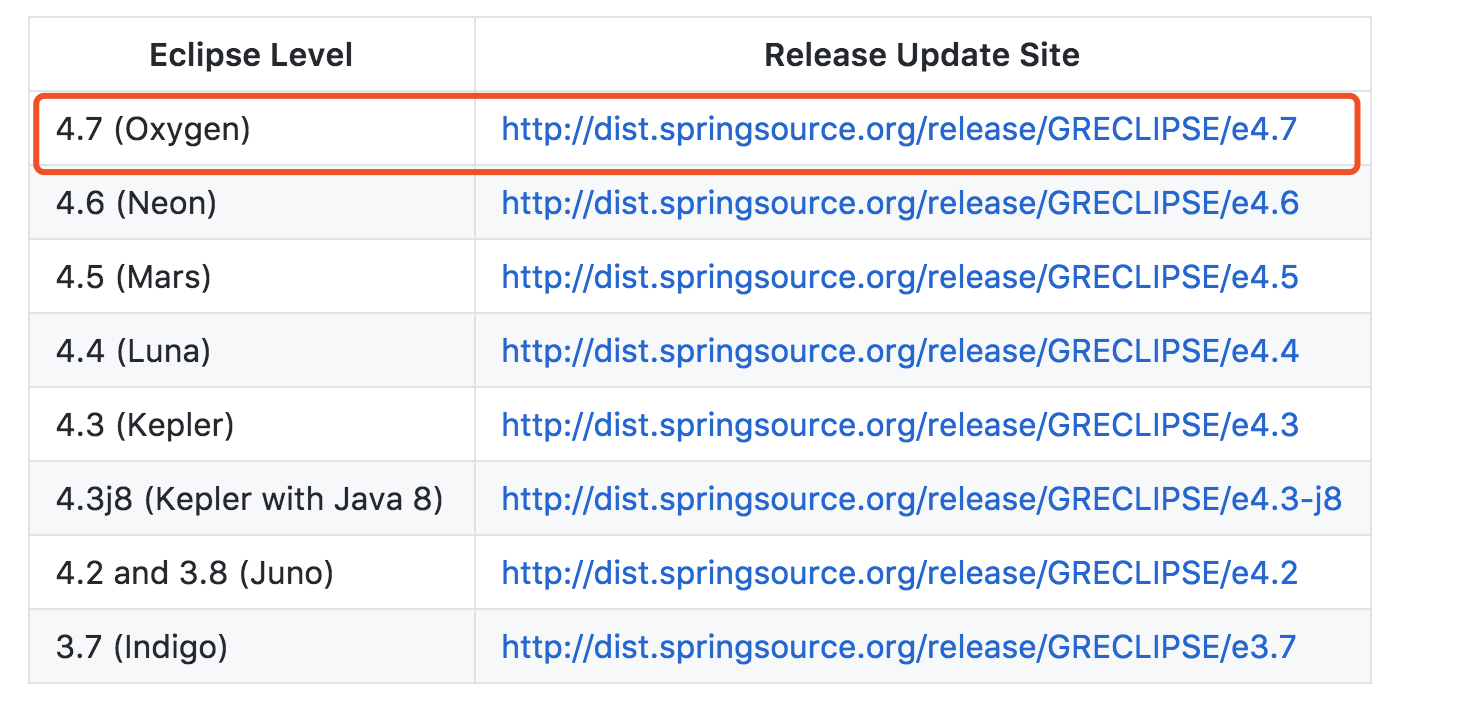Open the e4.6 Neon update site link

pyautogui.click(x=900, y=203)
